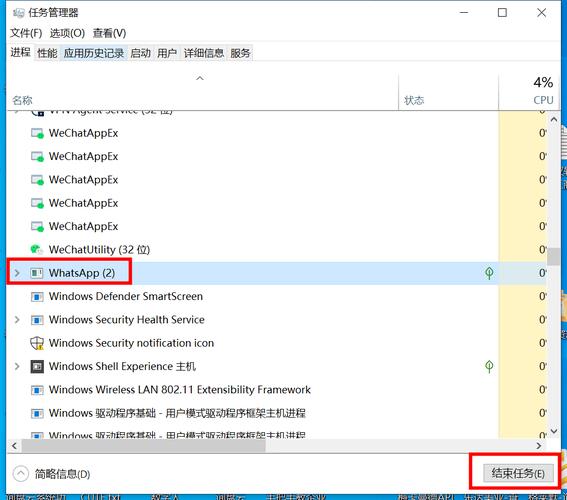
Task: Click the horizontal scrollbar right arrow
Action: (x=539, y=446)
